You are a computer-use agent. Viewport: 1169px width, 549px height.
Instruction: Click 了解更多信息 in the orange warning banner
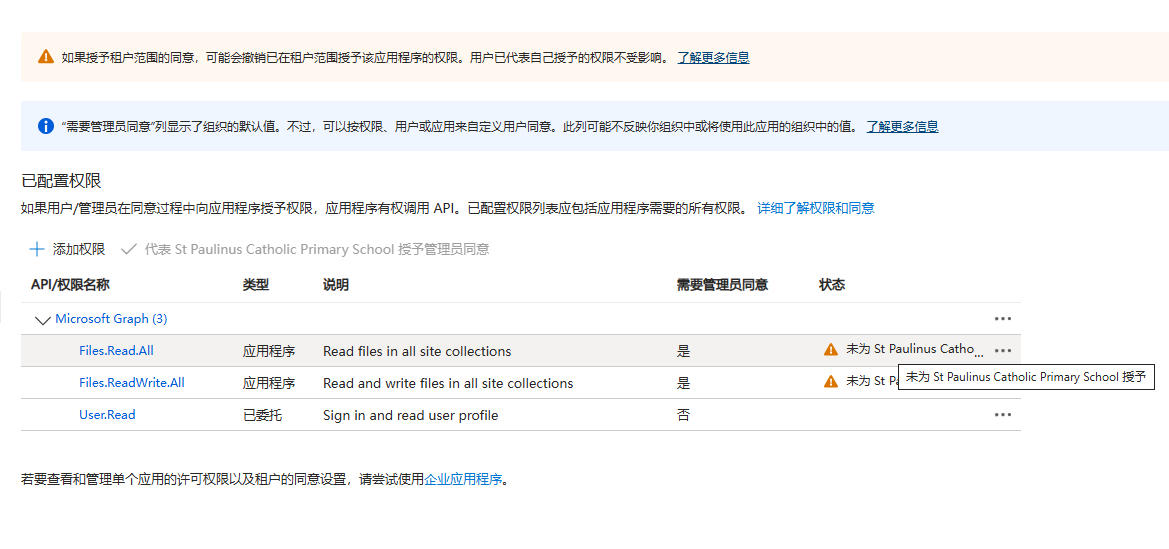click(x=713, y=57)
